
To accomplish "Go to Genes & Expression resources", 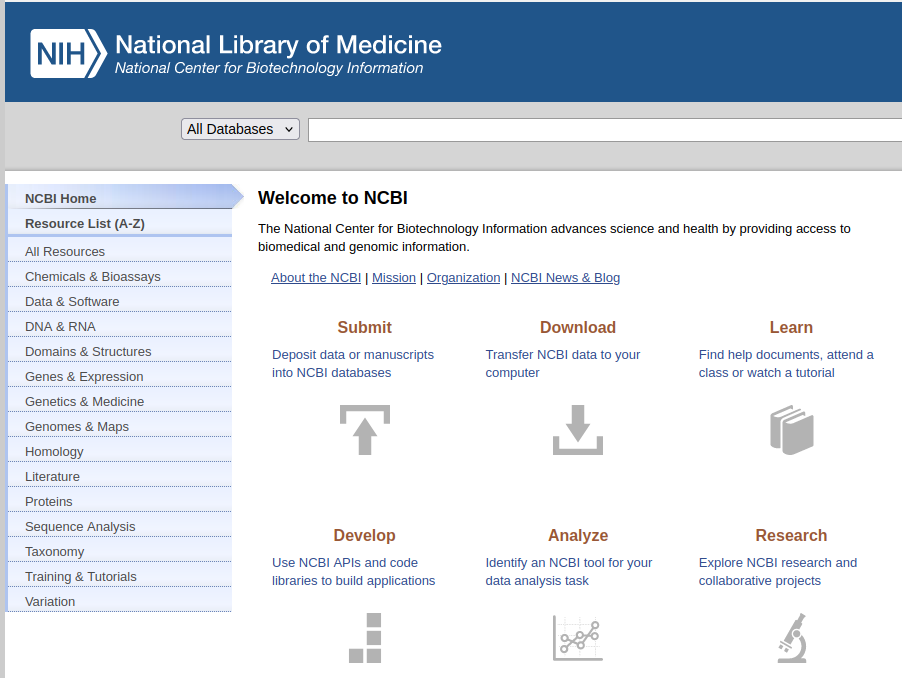I will coord(84,376).
